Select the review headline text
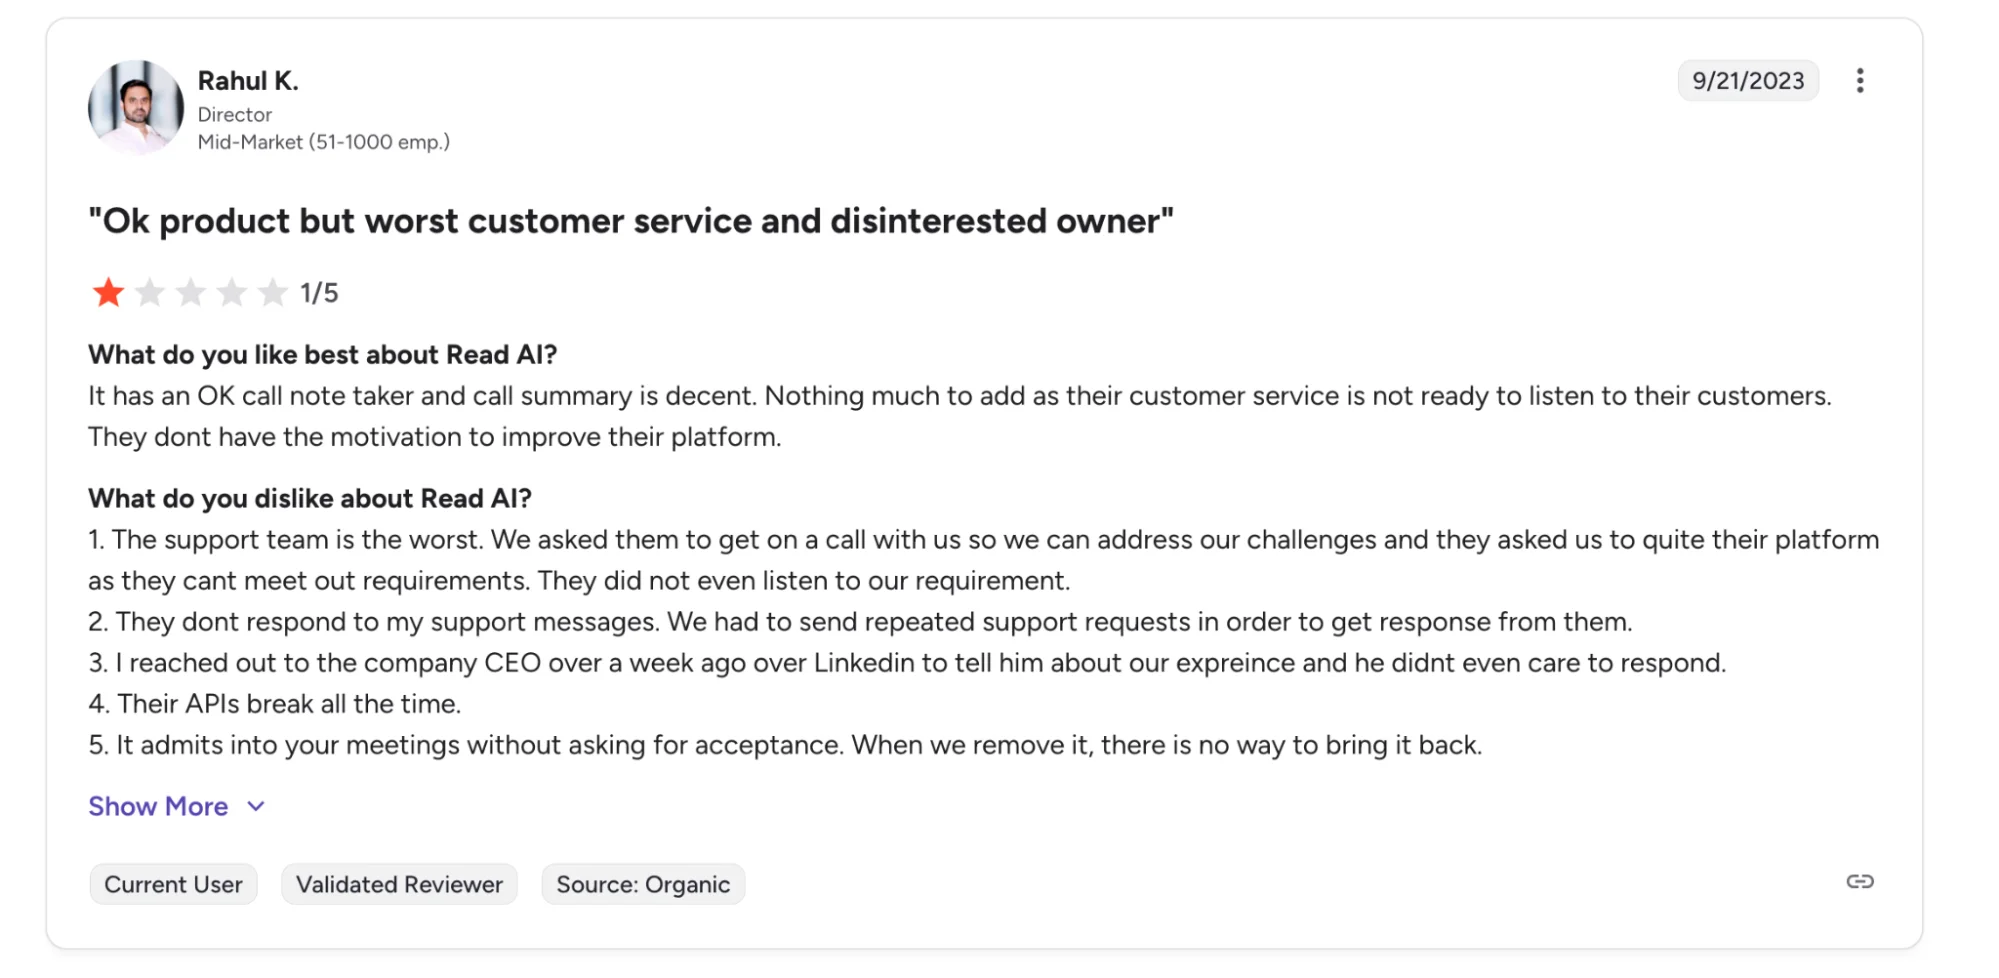This screenshot has width=1999, height=978. pos(631,221)
